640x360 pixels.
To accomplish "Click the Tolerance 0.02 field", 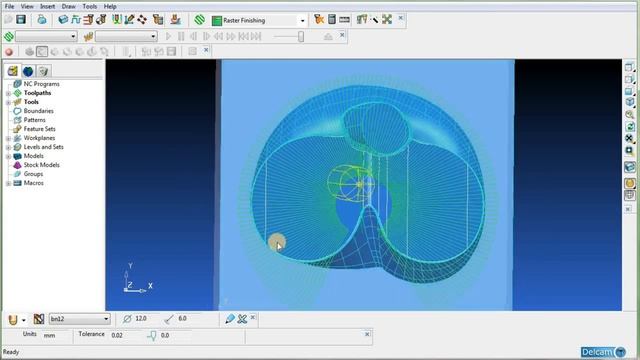I will pos(126,336).
